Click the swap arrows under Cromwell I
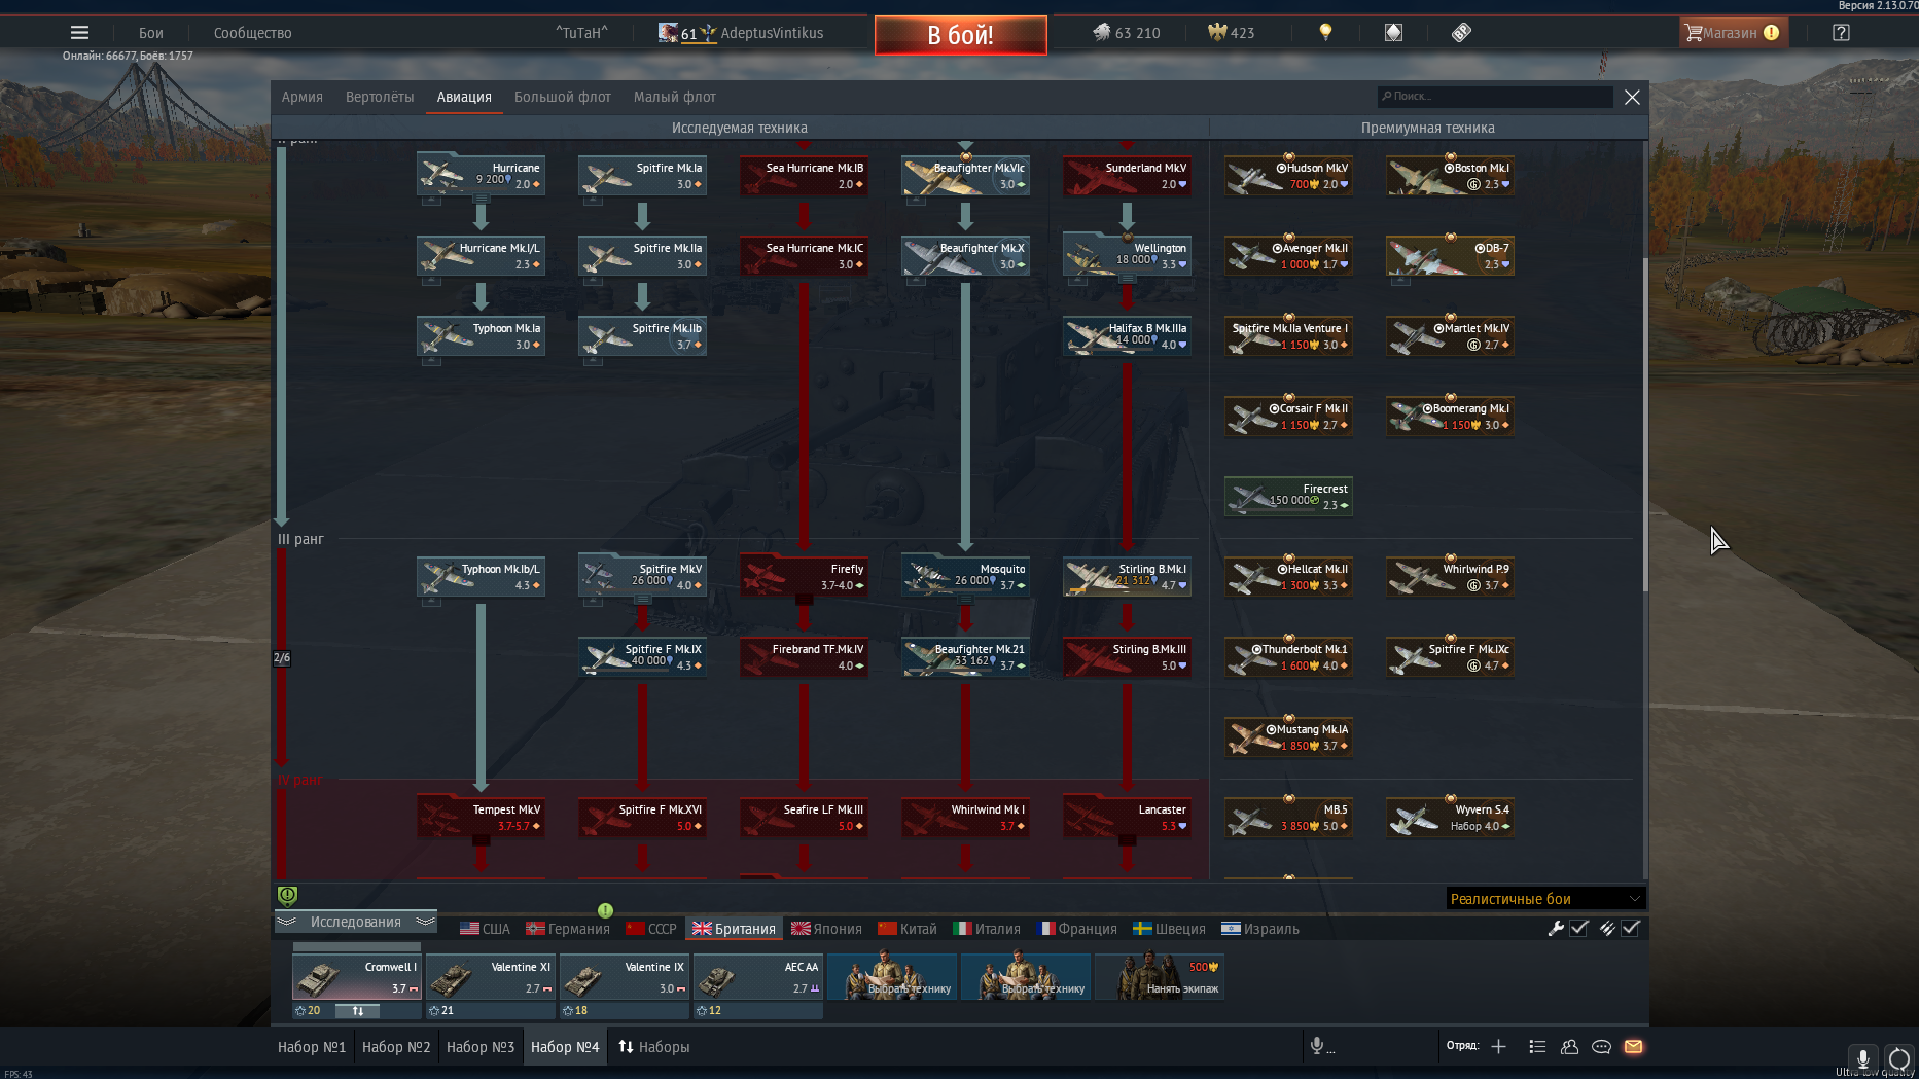The image size is (1919, 1079). [x=357, y=1011]
